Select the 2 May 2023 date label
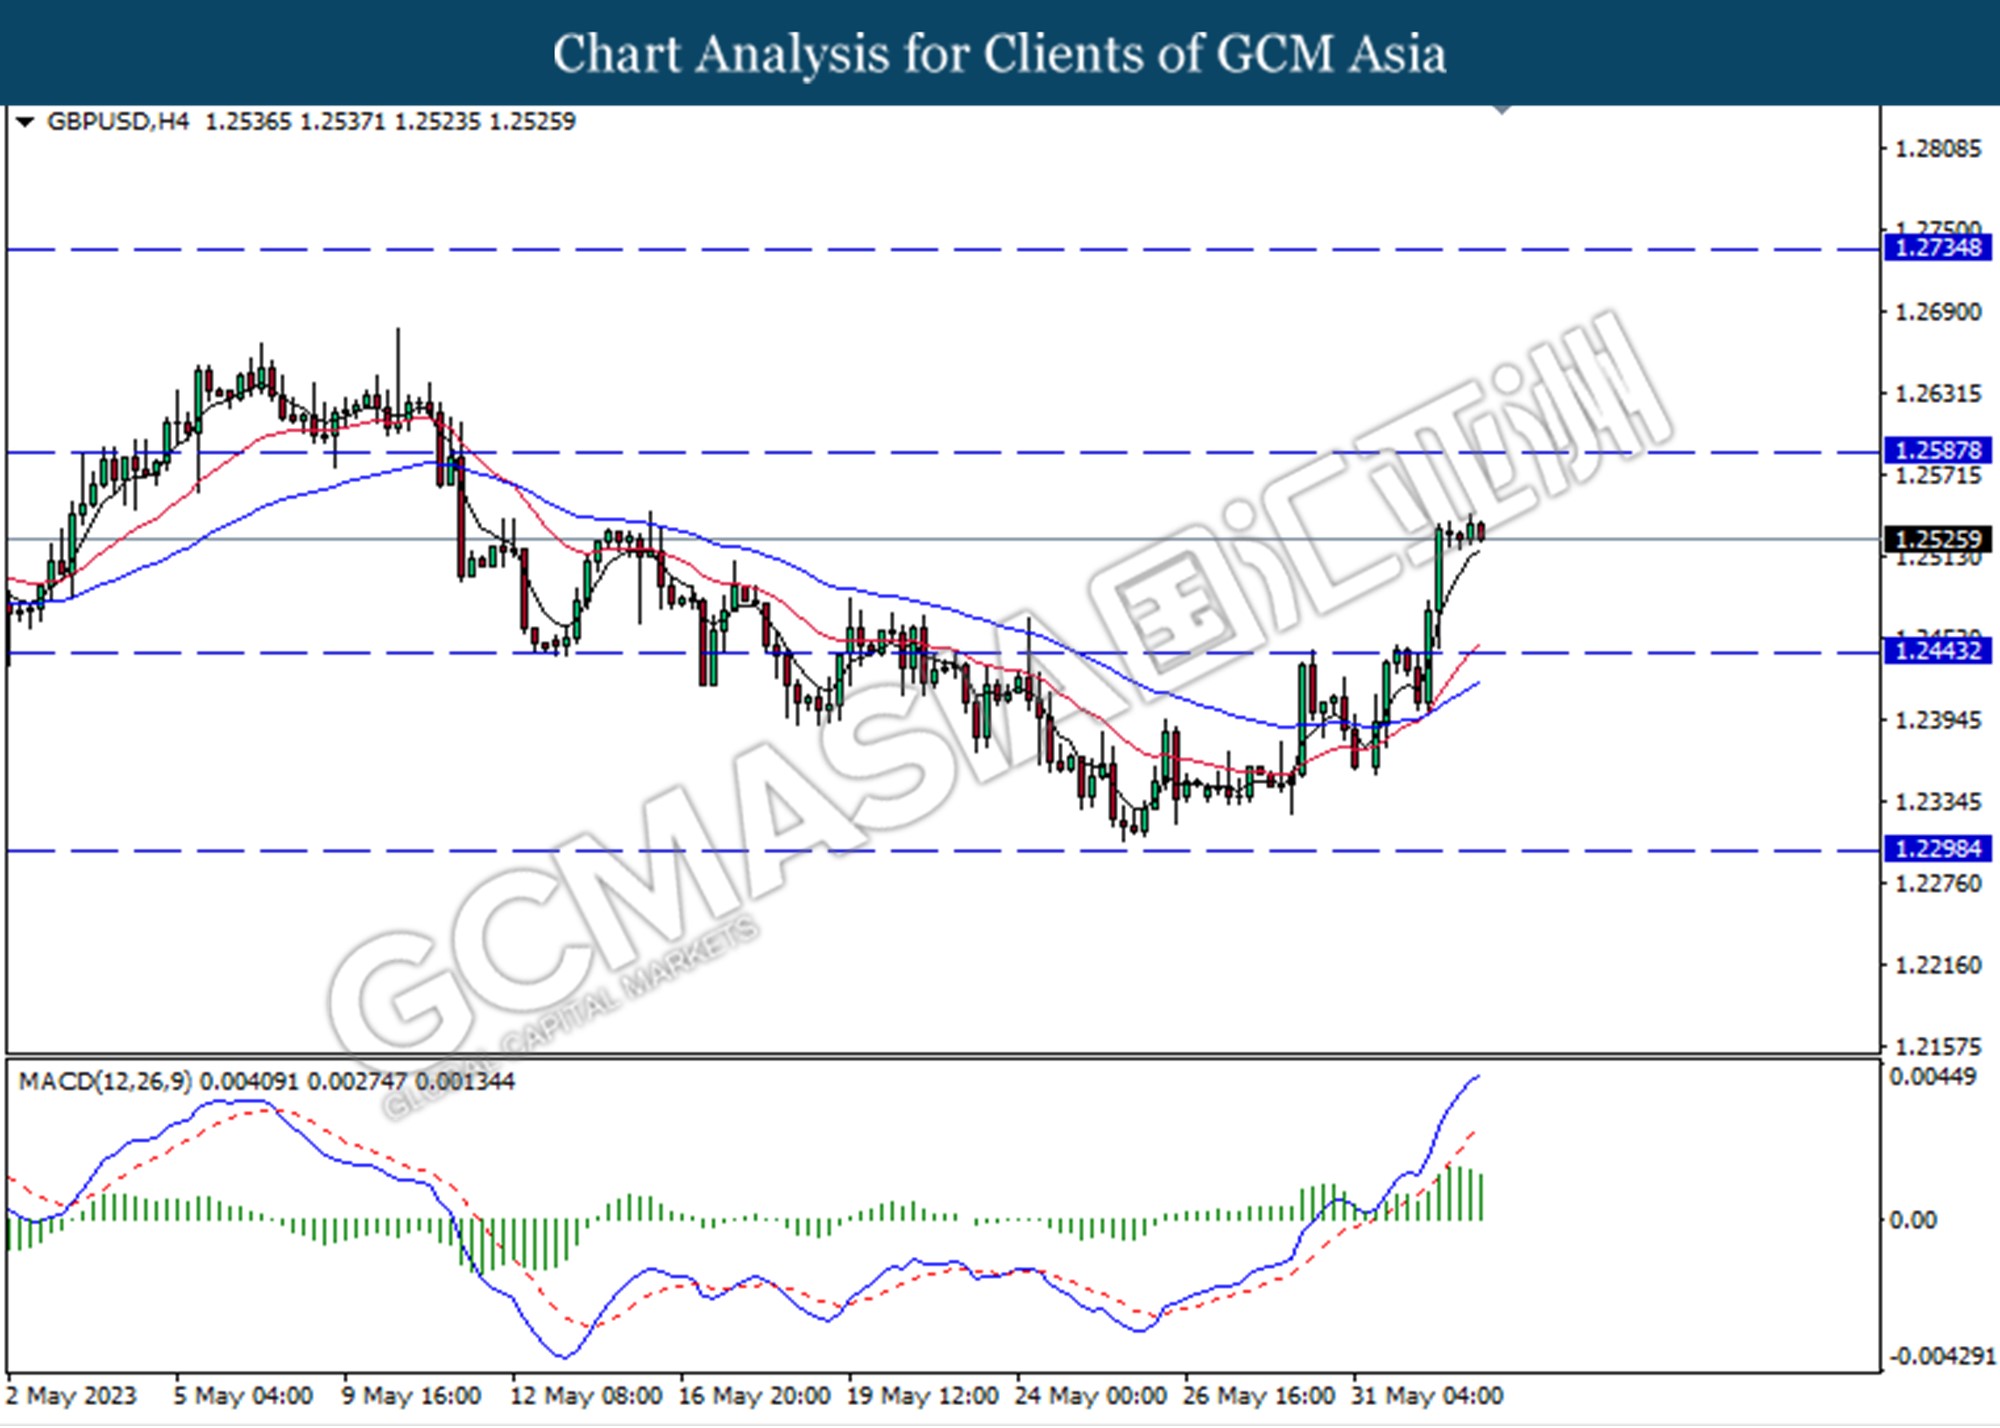This screenshot has height=1428, width=2000. [70, 1396]
